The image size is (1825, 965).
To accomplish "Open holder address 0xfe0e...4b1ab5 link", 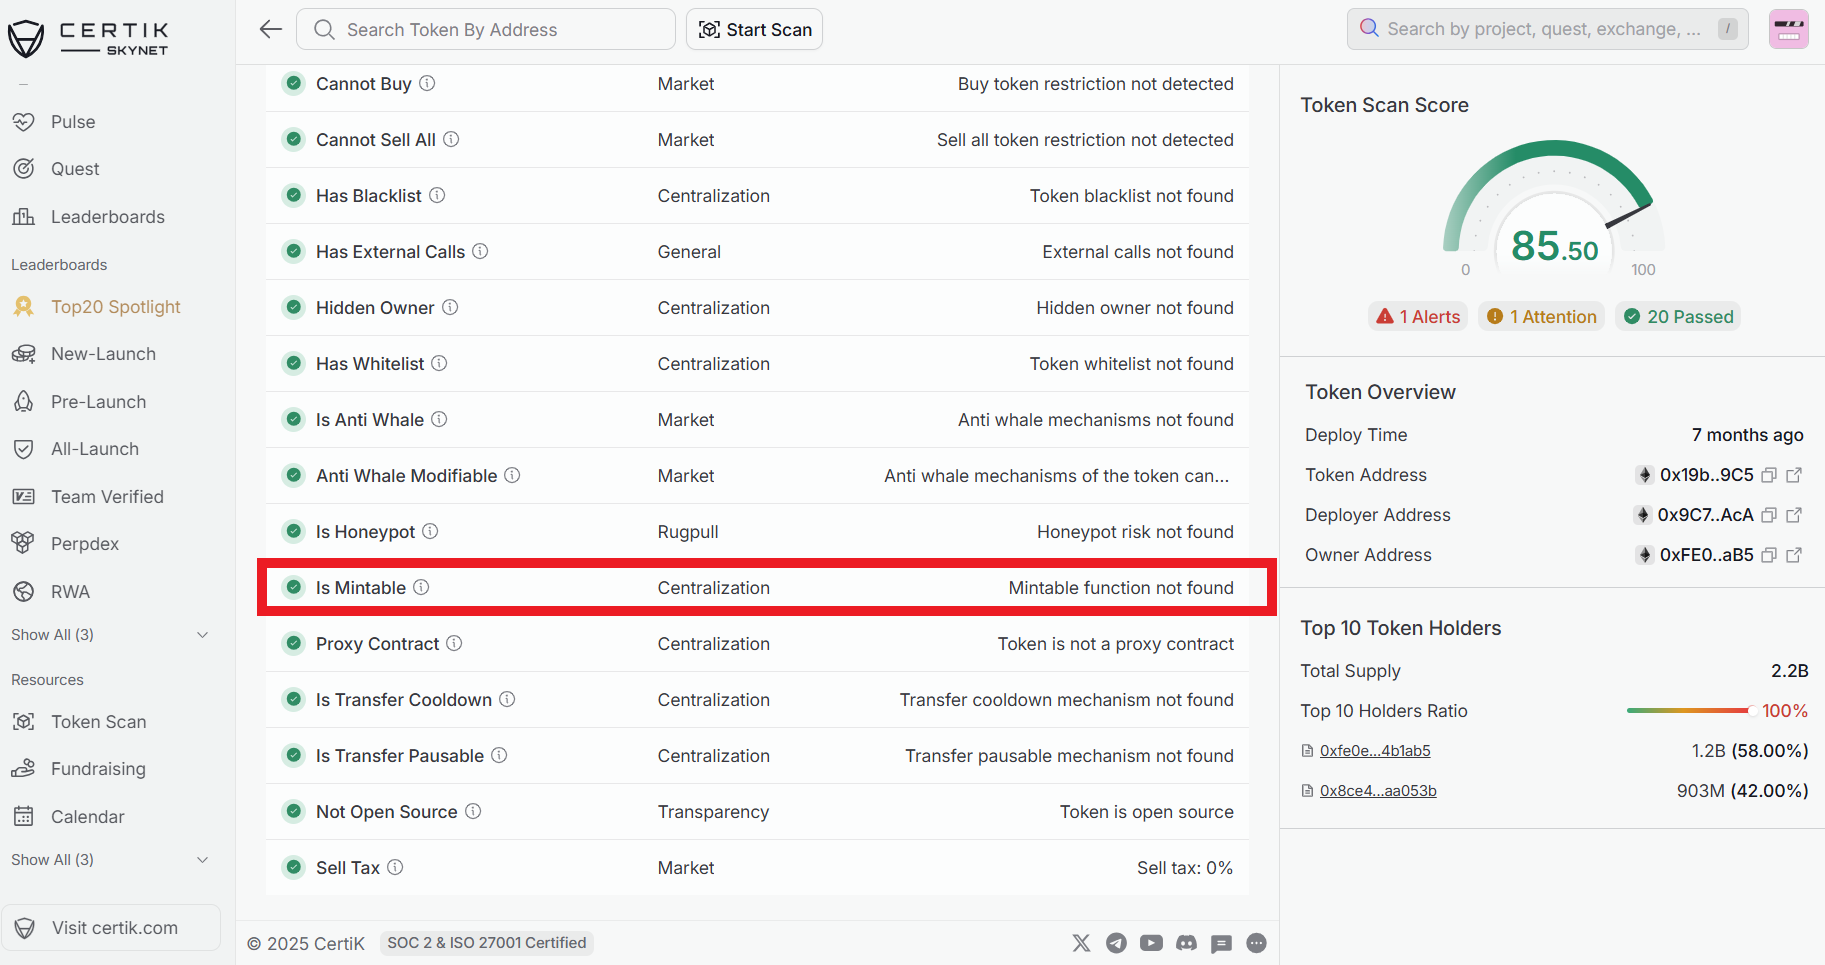I will pos(1375,751).
